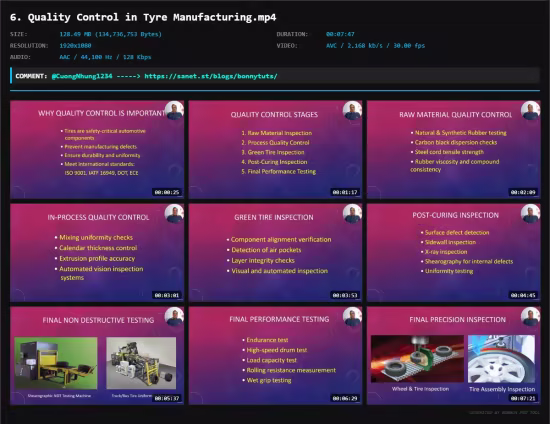This screenshot has height=424, width=550.
Task: Click the Carbon black dispersion checks bullet
Action: point(454,142)
